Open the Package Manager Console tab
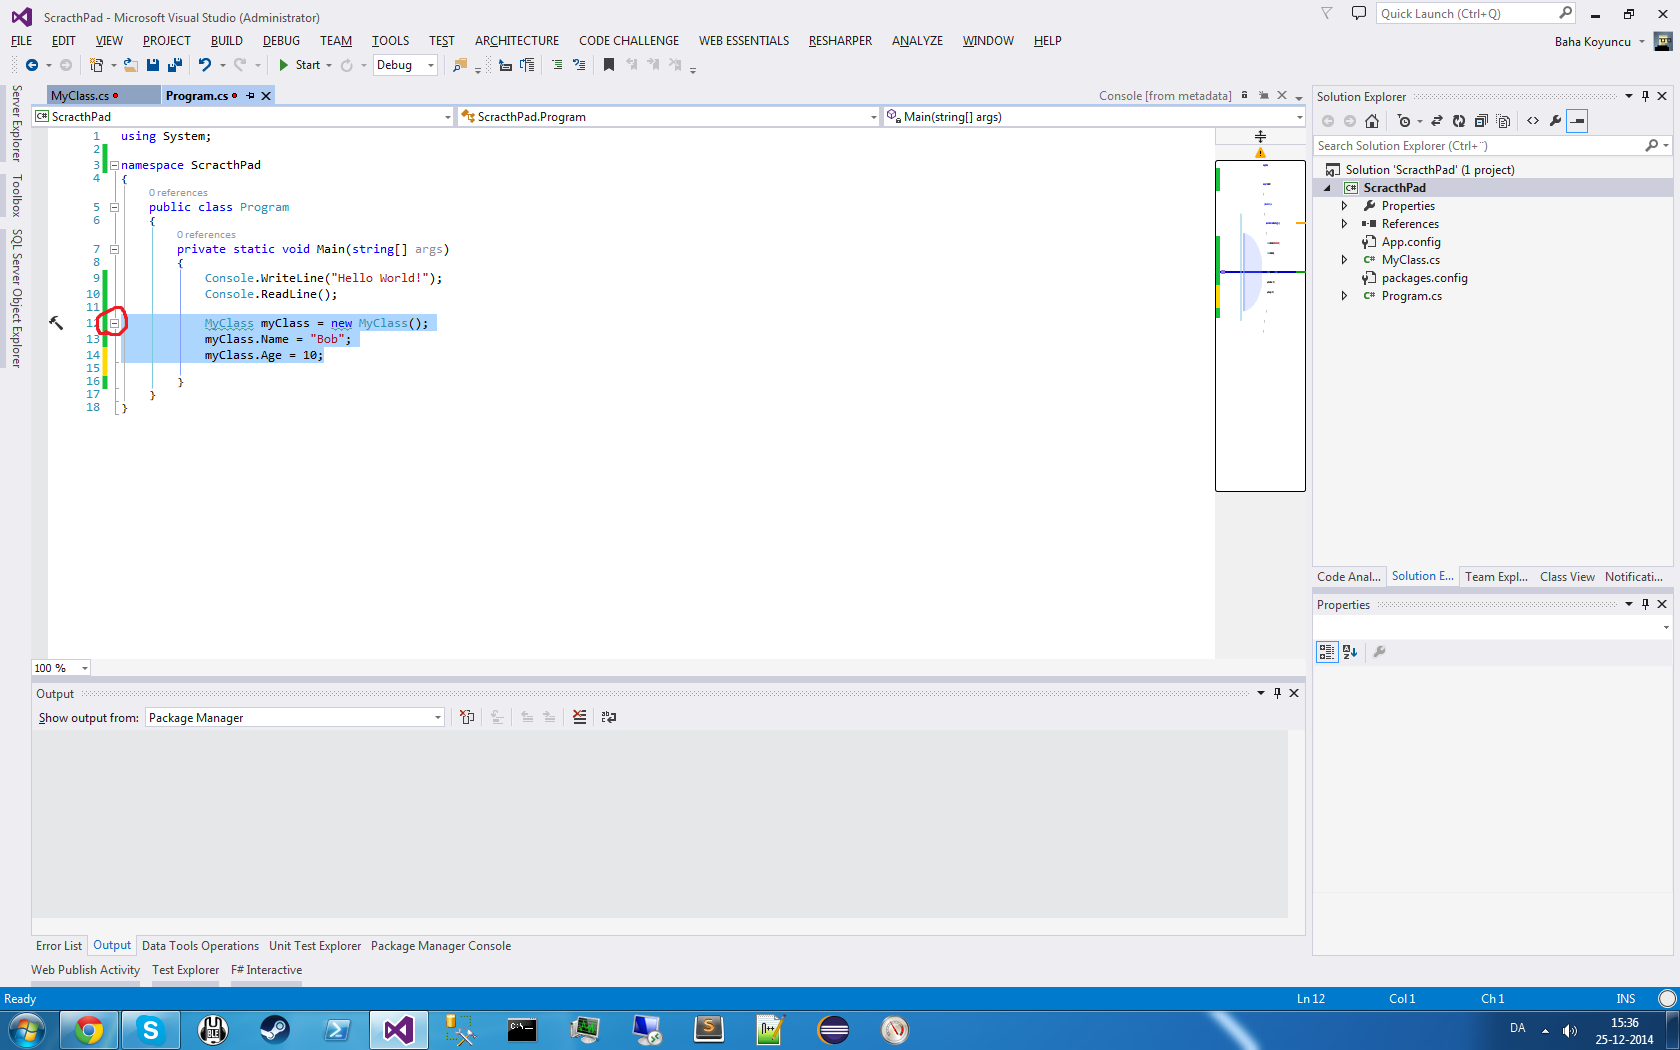This screenshot has height=1050, width=1680. 440,945
